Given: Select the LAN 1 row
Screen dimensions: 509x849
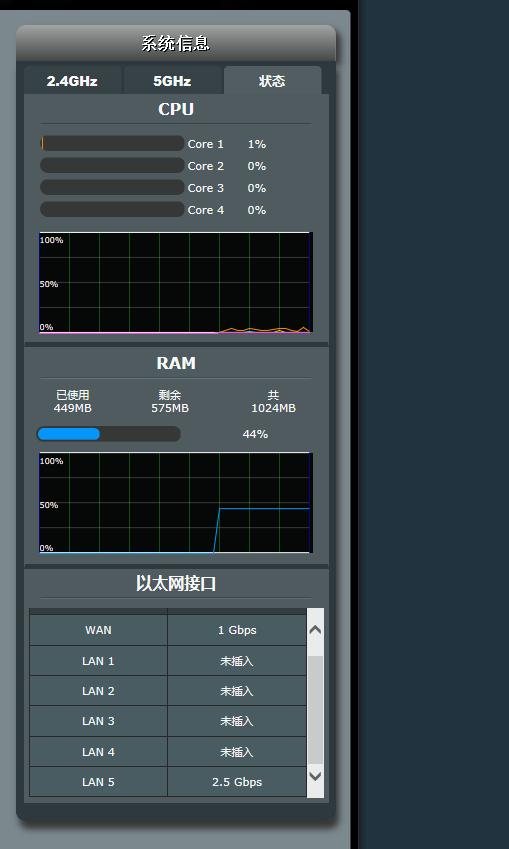Looking at the screenshot, I should point(168,661).
